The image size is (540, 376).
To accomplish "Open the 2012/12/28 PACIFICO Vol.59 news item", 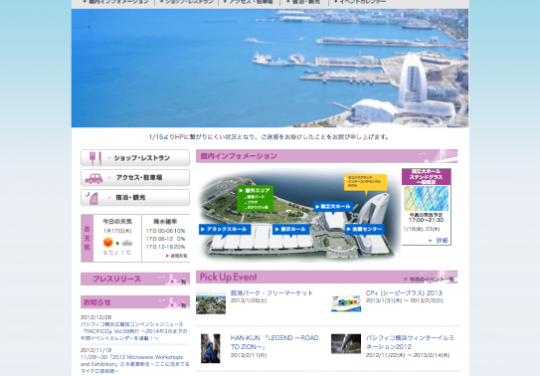I will coord(134,331).
